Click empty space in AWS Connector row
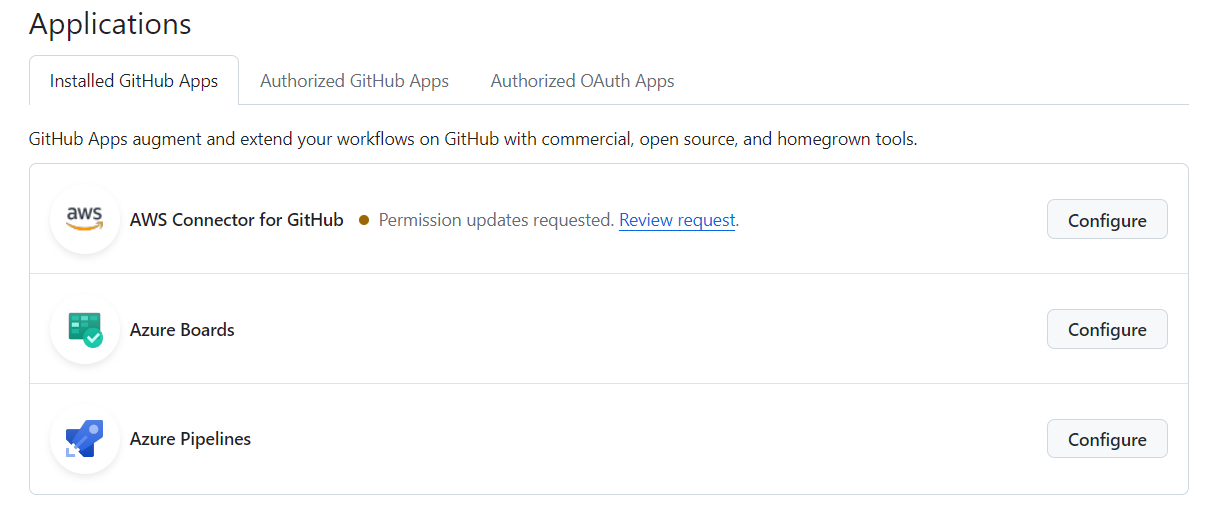The width and height of the screenshot is (1218, 512). point(890,220)
